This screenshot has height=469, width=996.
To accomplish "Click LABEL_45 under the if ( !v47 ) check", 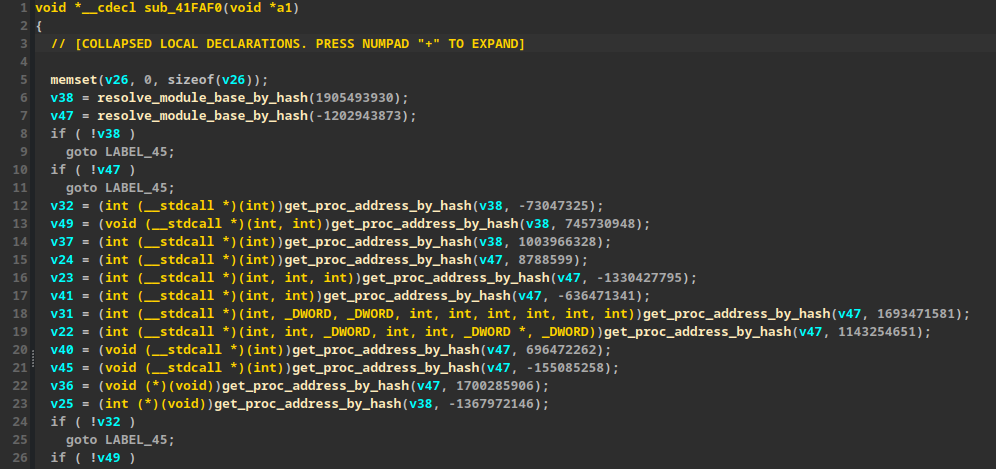I will point(136,188).
